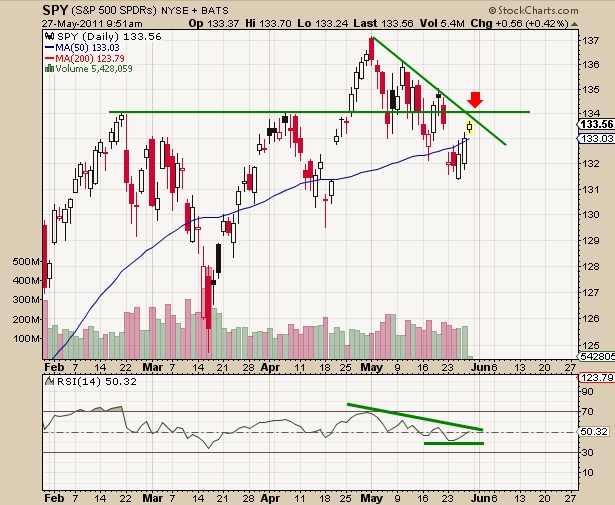
Task: Click the 137 price-axis label
Action: click(x=590, y=40)
